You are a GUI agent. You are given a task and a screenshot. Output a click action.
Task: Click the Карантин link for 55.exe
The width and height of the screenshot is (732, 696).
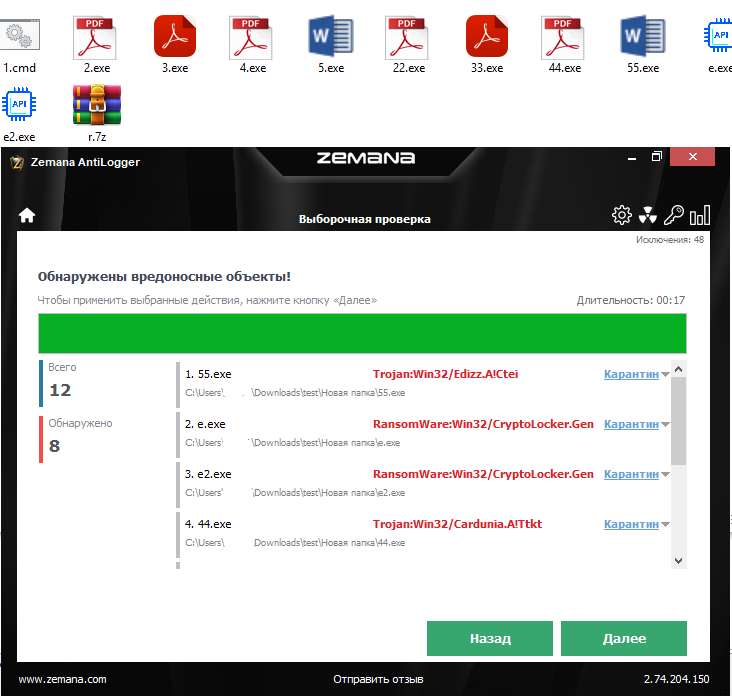tap(631, 374)
